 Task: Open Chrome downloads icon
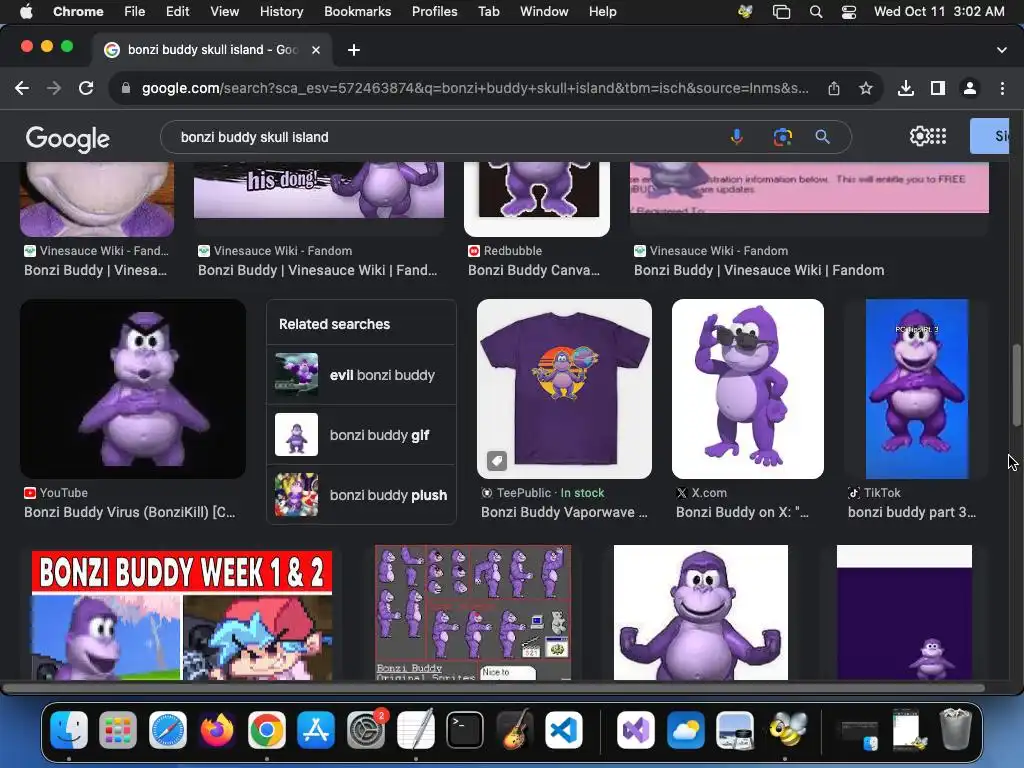[x=906, y=88]
